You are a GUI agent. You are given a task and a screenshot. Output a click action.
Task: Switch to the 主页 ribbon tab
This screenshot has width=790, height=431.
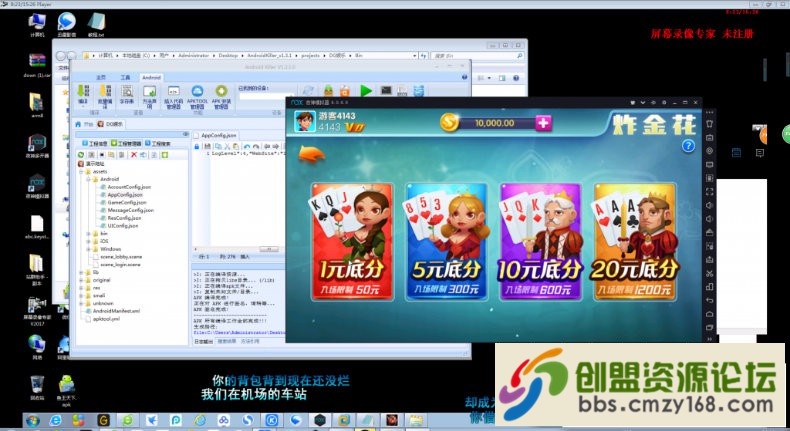(101, 77)
